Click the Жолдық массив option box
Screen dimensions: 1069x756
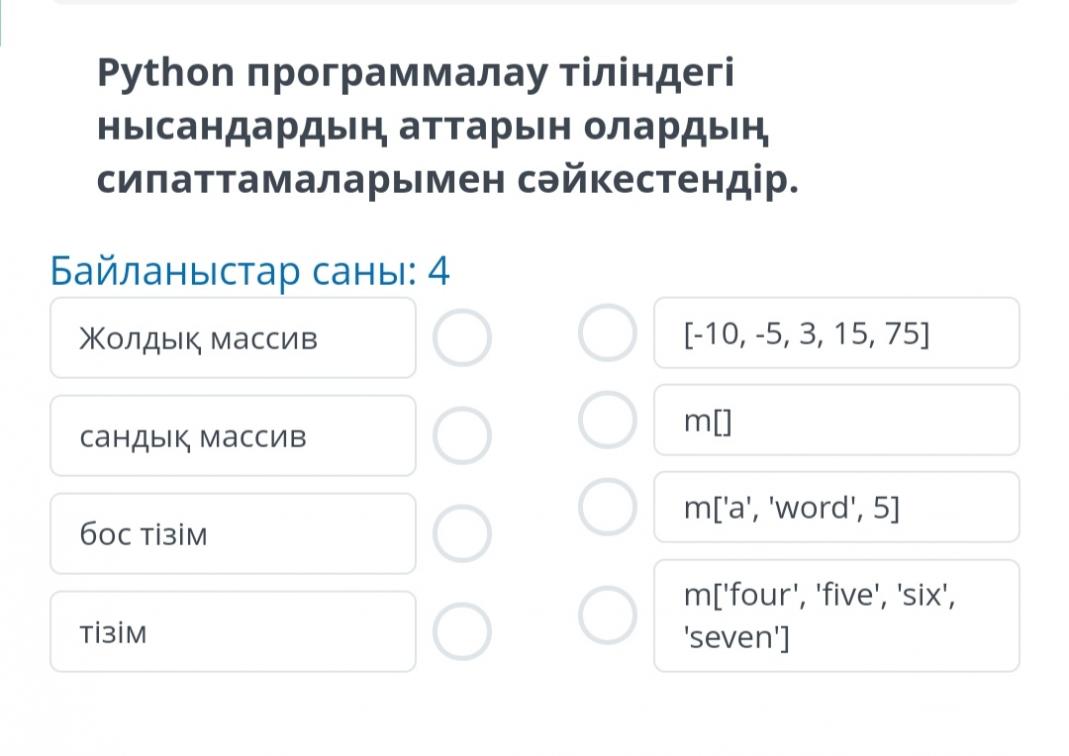[233, 338]
